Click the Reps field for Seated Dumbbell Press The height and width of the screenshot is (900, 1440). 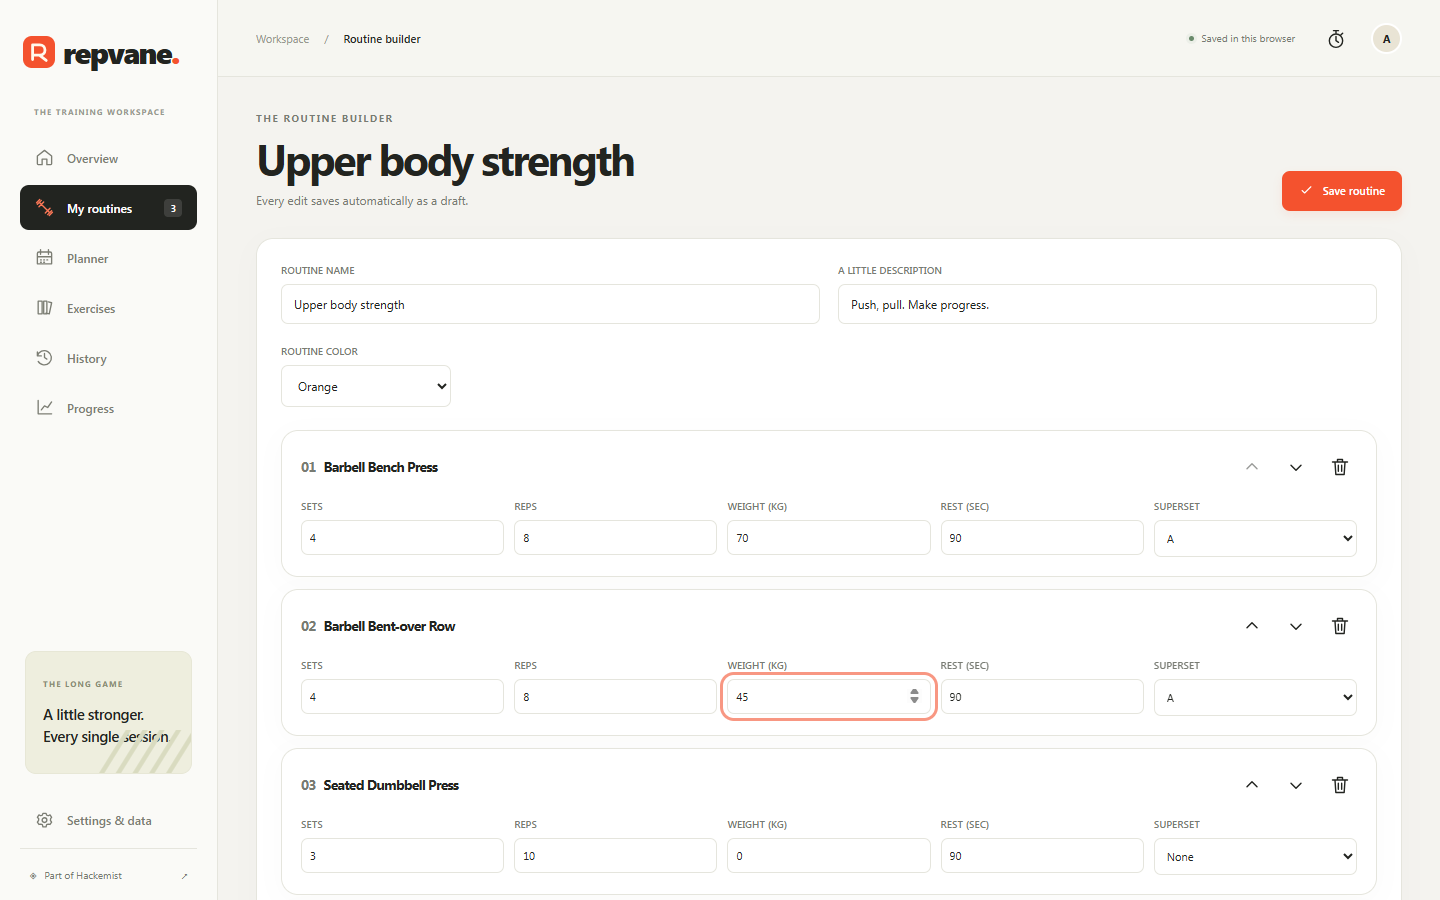point(615,855)
